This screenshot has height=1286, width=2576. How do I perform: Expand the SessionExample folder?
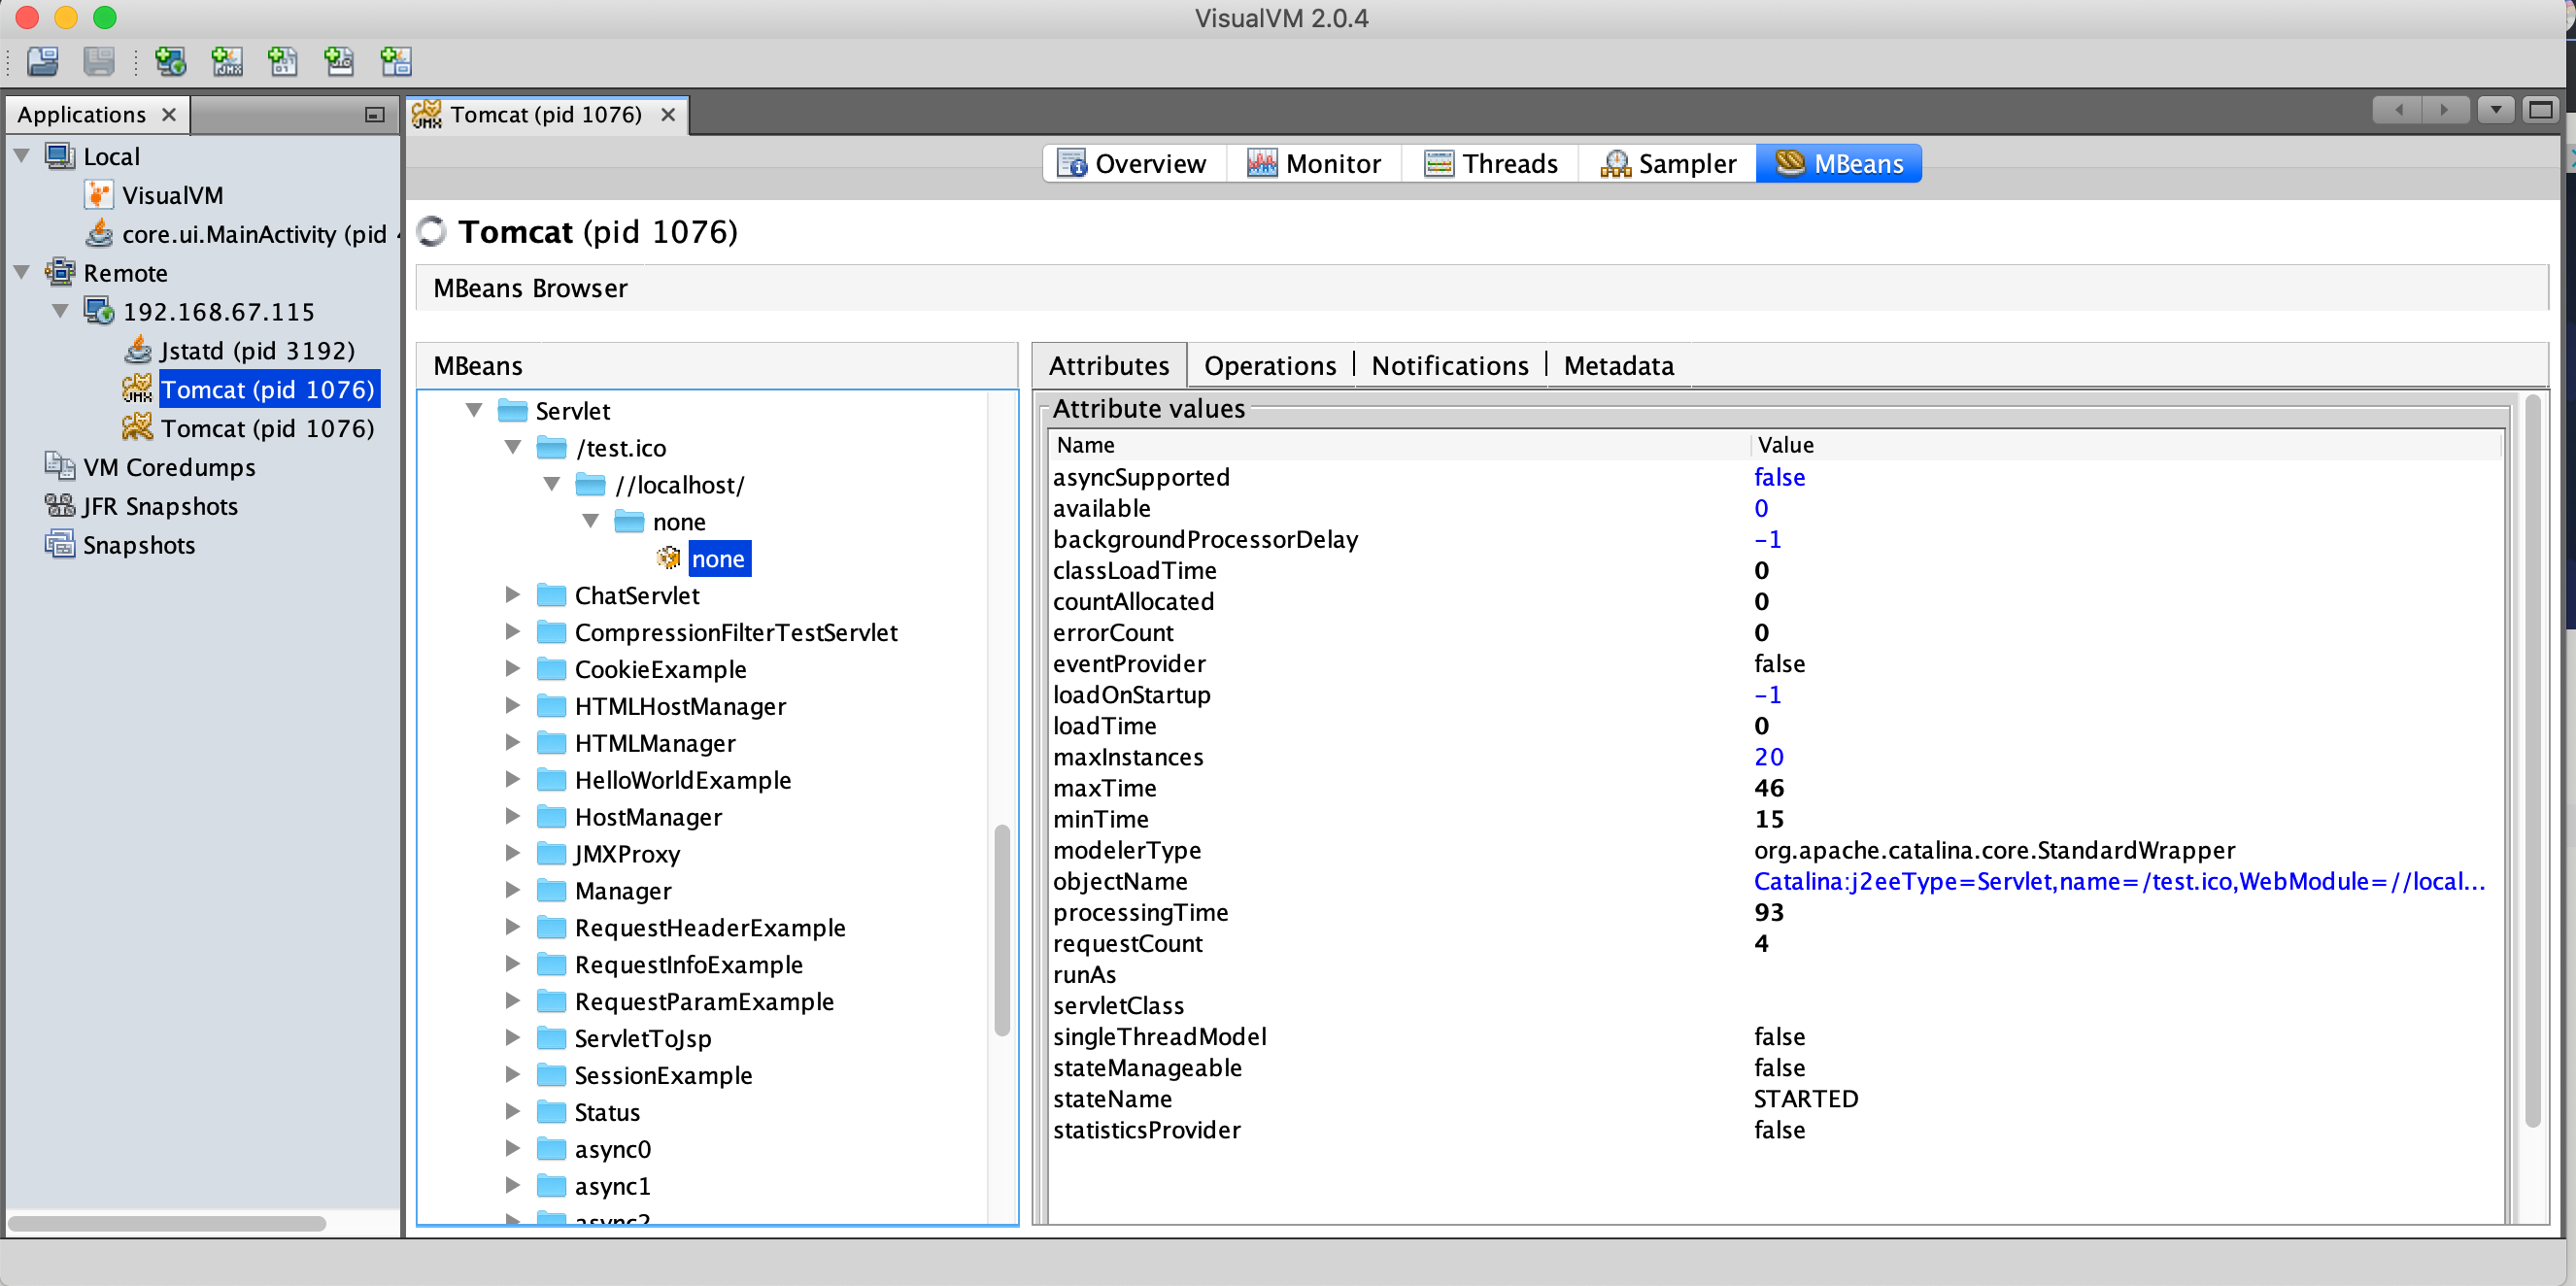pyautogui.click(x=513, y=1075)
